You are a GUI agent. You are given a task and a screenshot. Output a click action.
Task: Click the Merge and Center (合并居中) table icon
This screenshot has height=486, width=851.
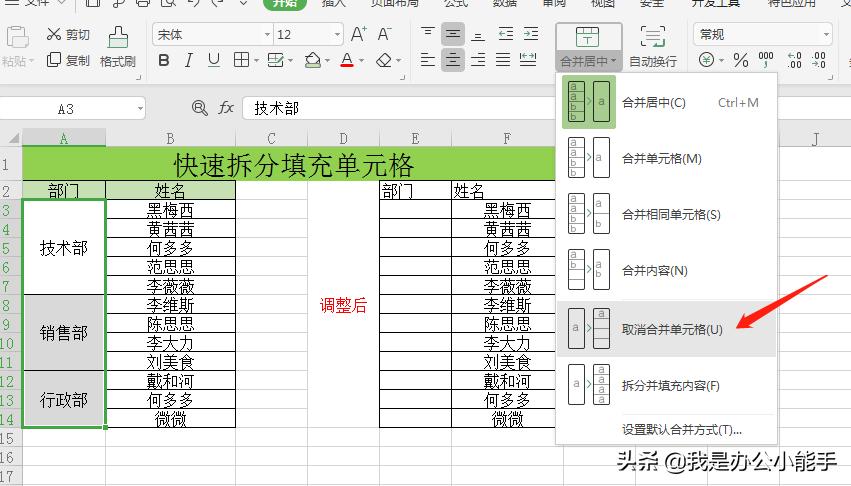pyautogui.click(x=588, y=37)
